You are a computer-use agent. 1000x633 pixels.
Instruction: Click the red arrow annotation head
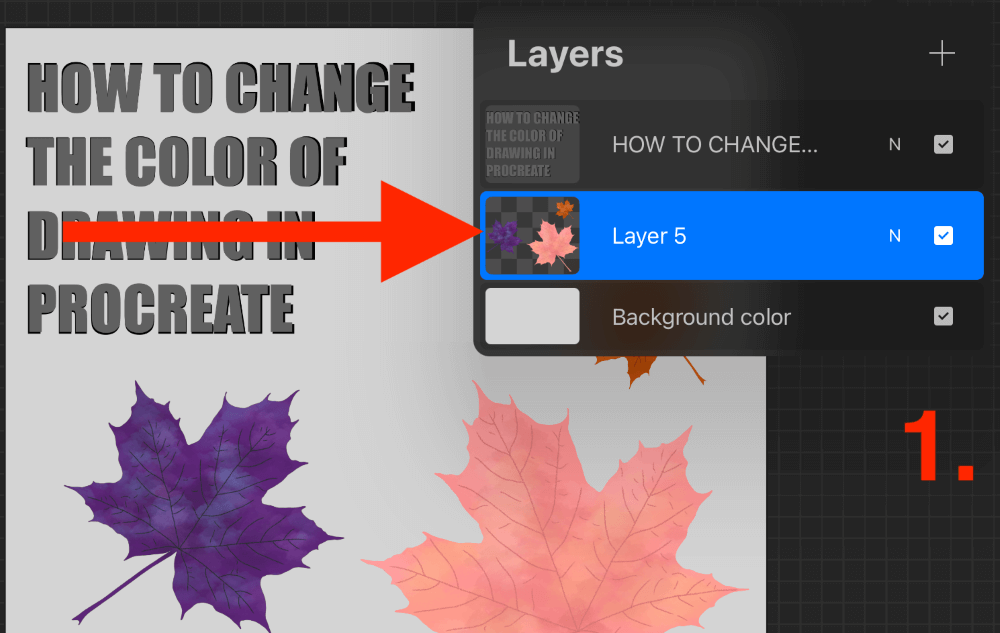point(427,231)
